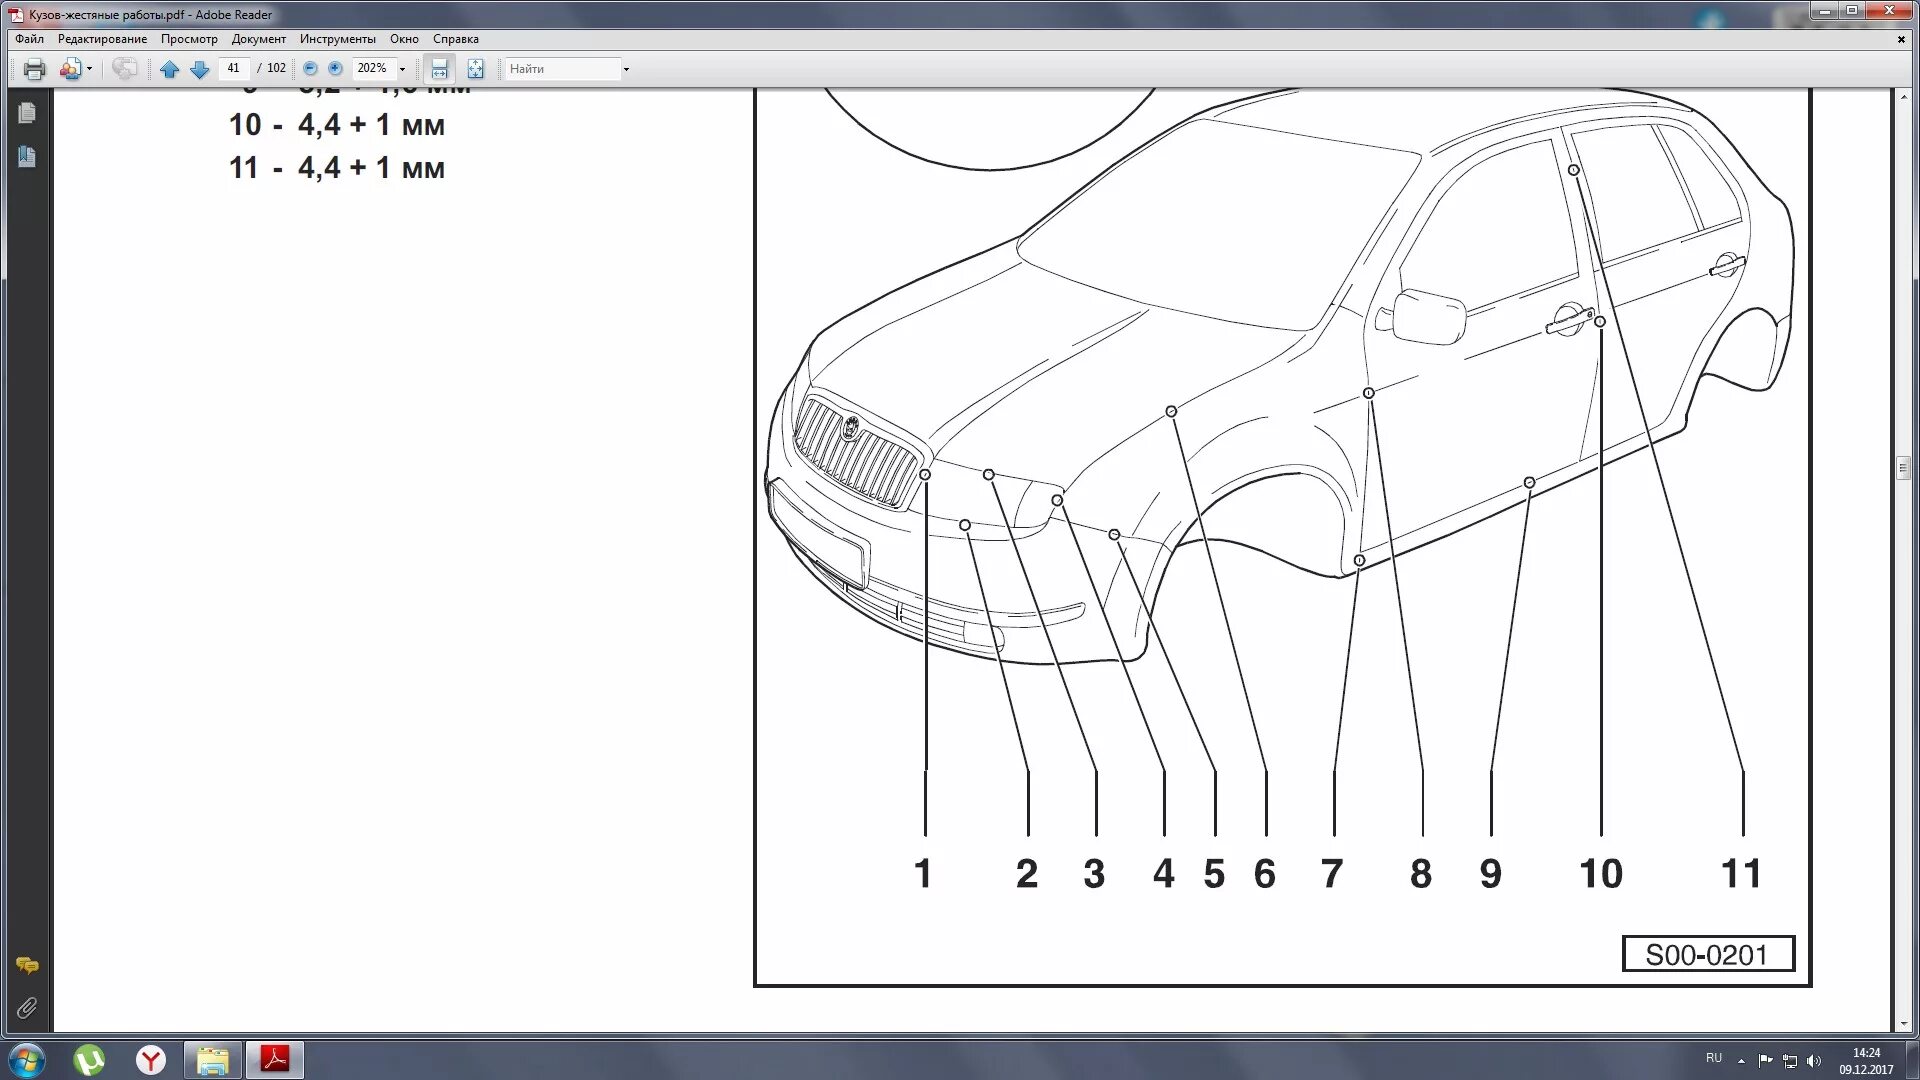
Task: Open uTorrent from the taskbar
Action: [89, 1060]
